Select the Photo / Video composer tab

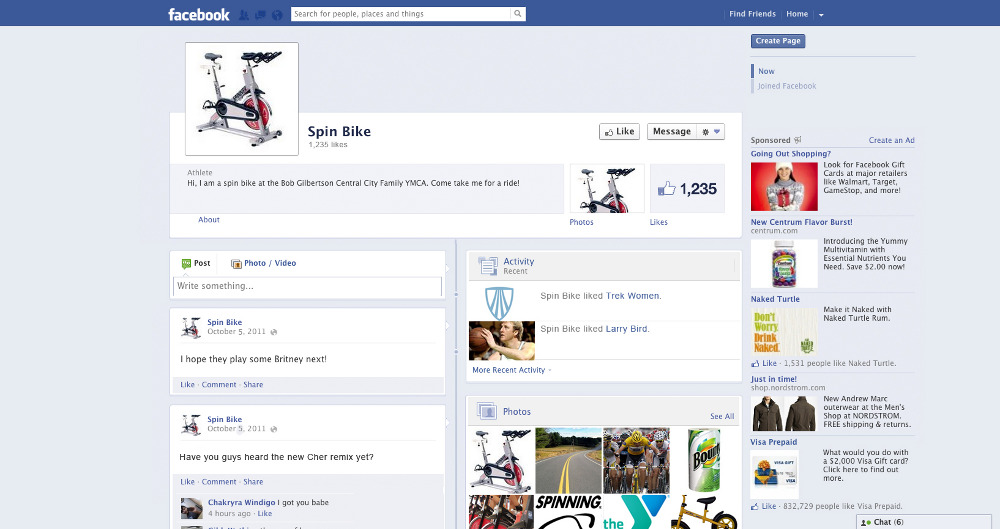pyautogui.click(x=263, y=263)
